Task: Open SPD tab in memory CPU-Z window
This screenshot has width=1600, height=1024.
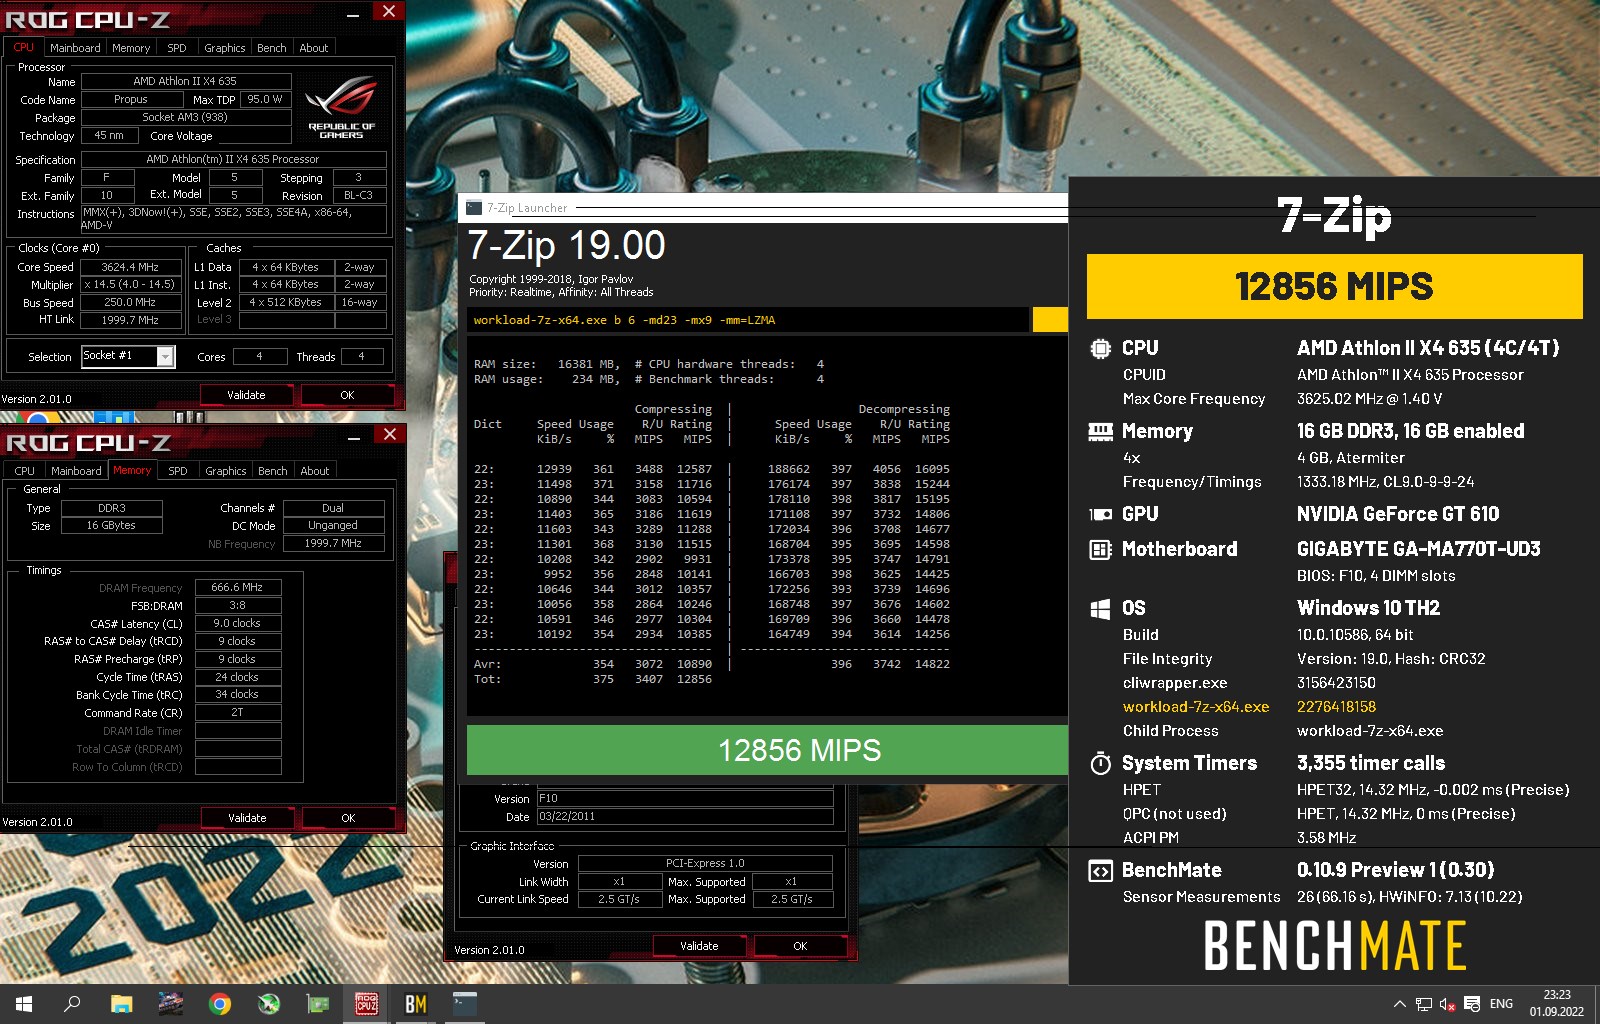Action: [178, 471]
